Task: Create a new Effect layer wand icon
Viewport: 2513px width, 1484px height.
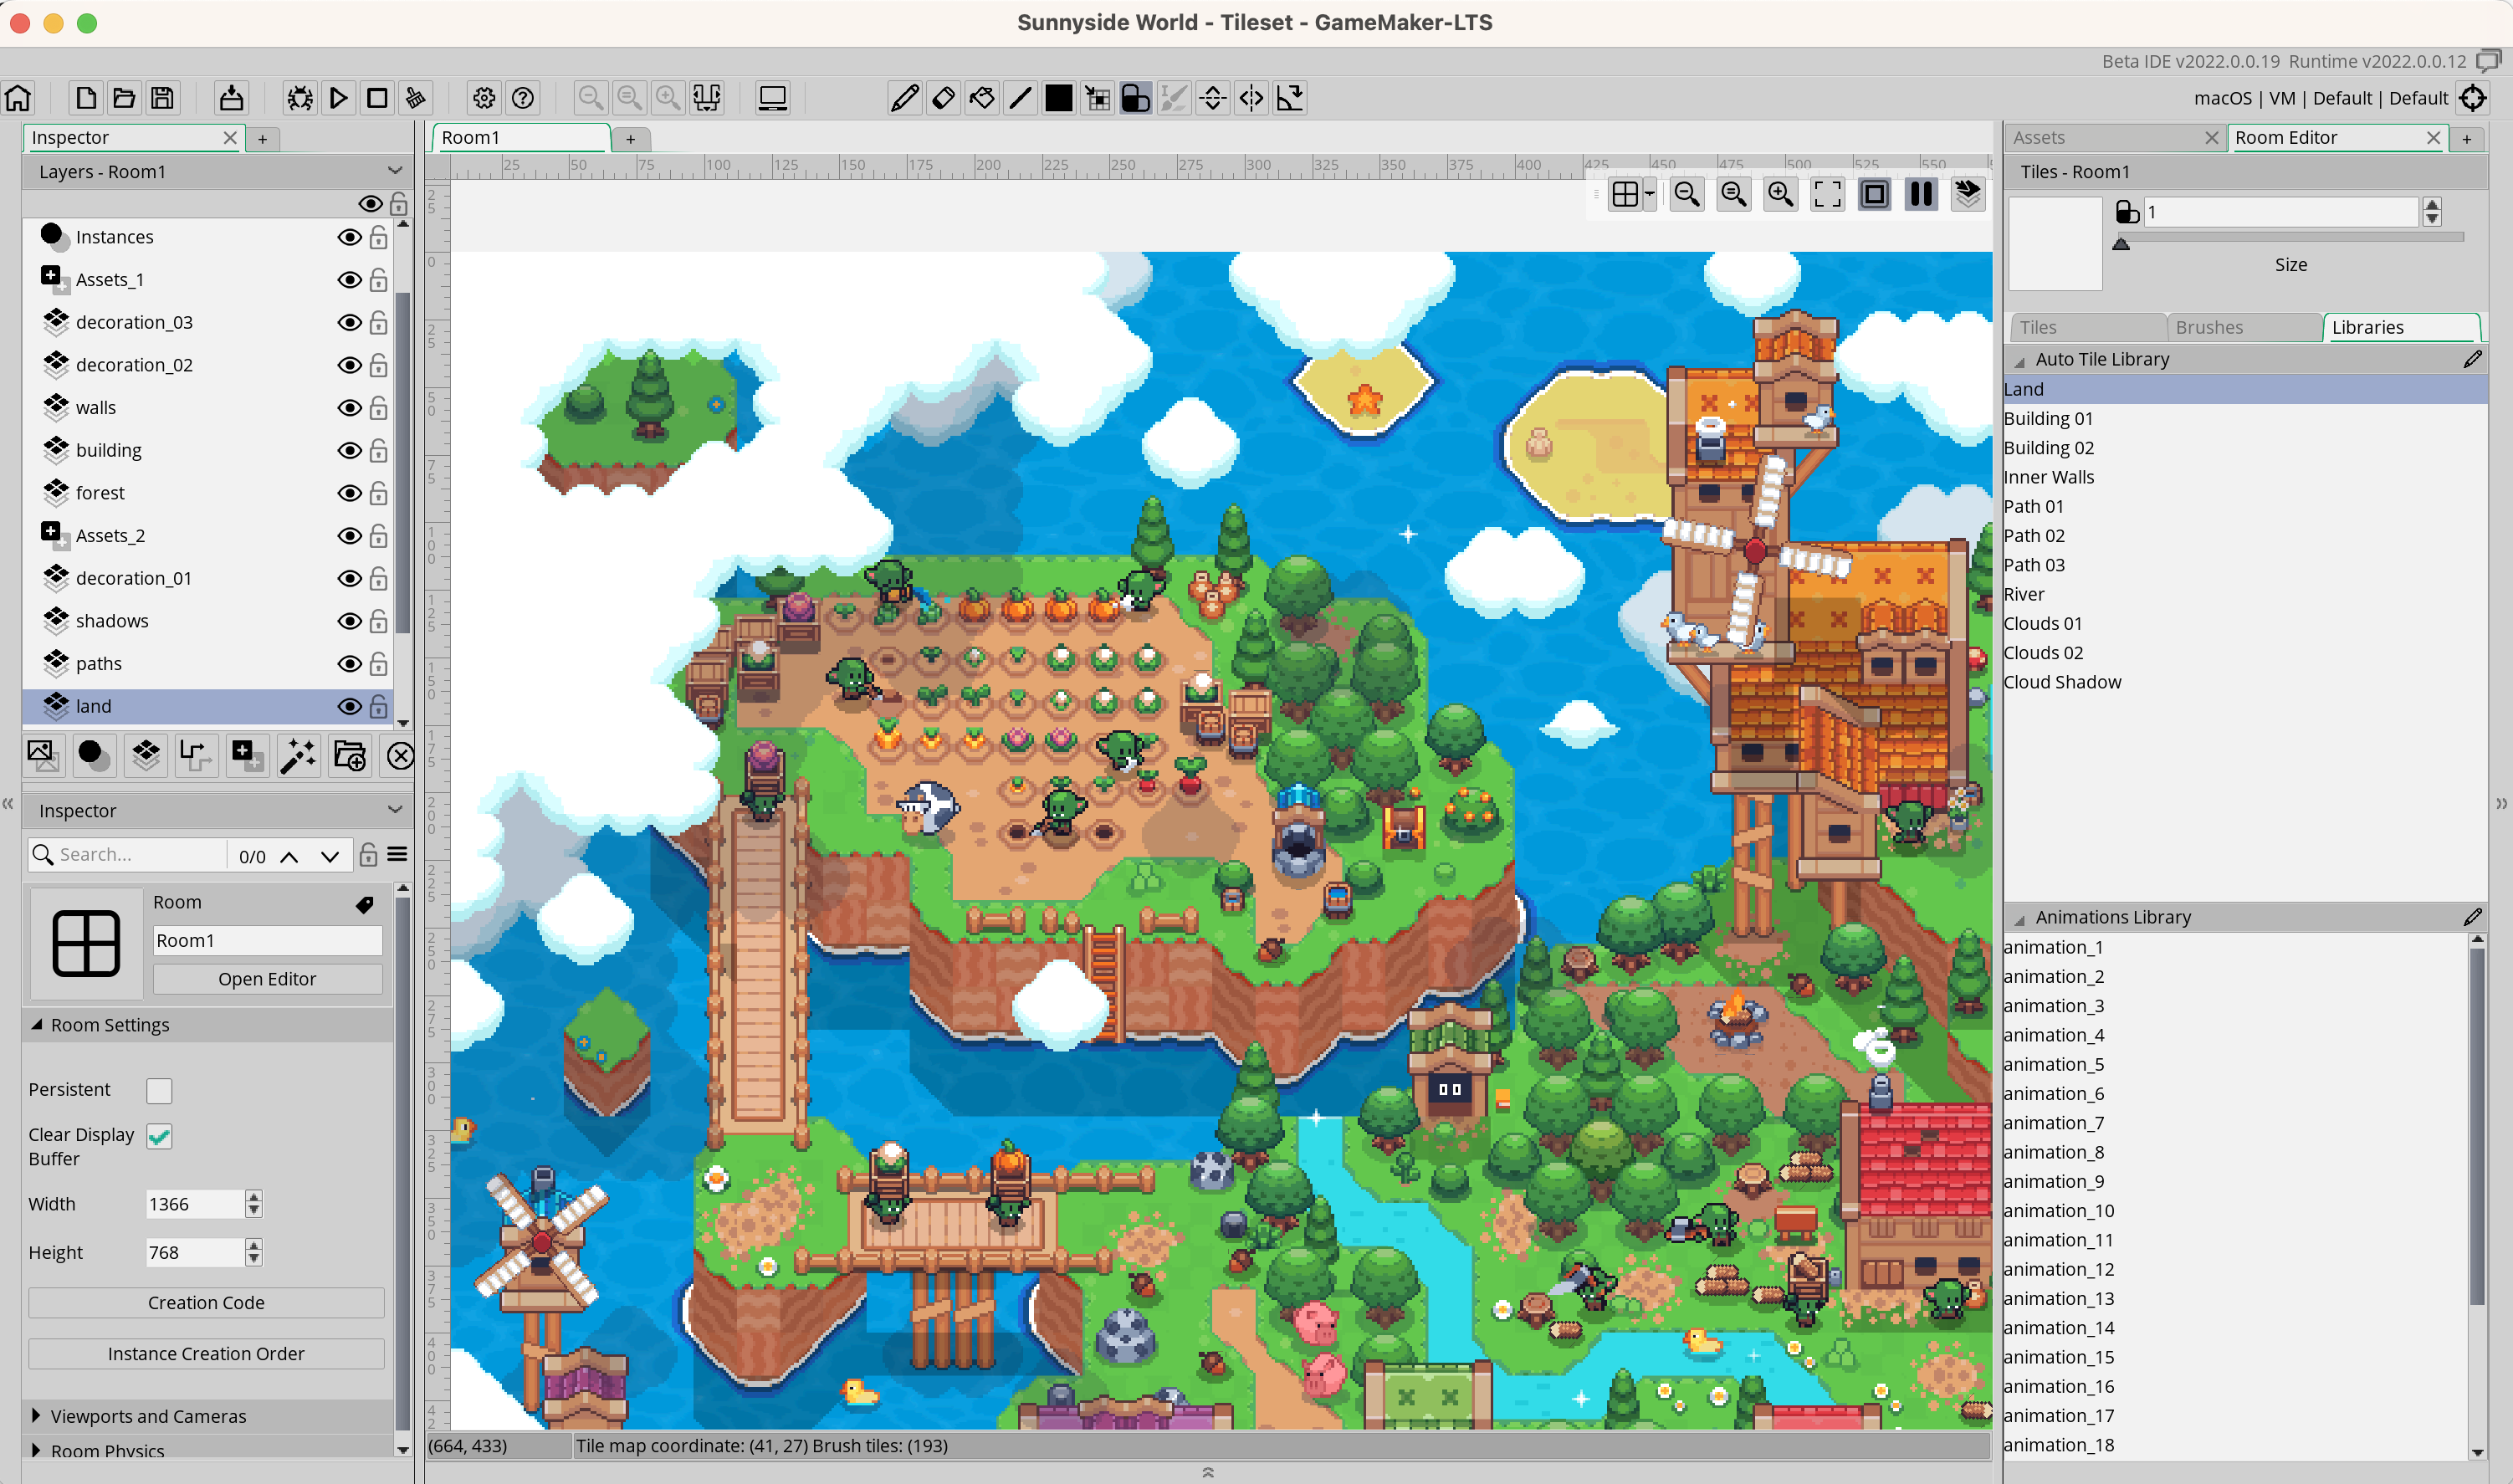Action: click(298, 756)
